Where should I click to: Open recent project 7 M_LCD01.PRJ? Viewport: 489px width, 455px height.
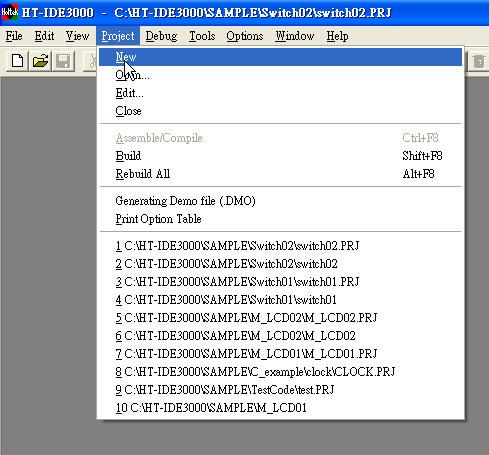pyautogui.click(x=280, y=354)
